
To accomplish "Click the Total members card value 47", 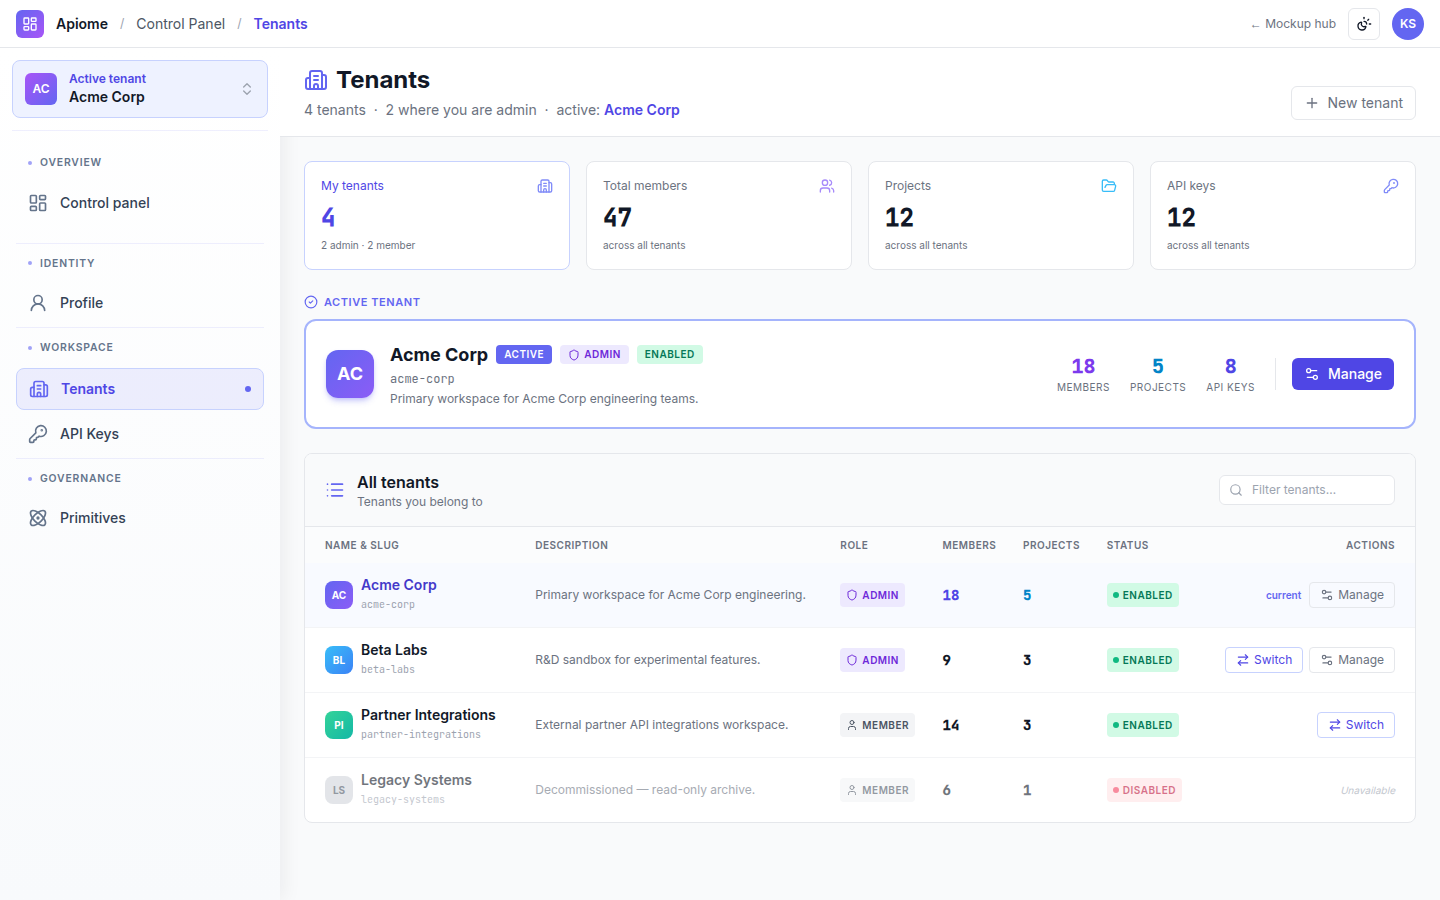I will coord(617,217).
